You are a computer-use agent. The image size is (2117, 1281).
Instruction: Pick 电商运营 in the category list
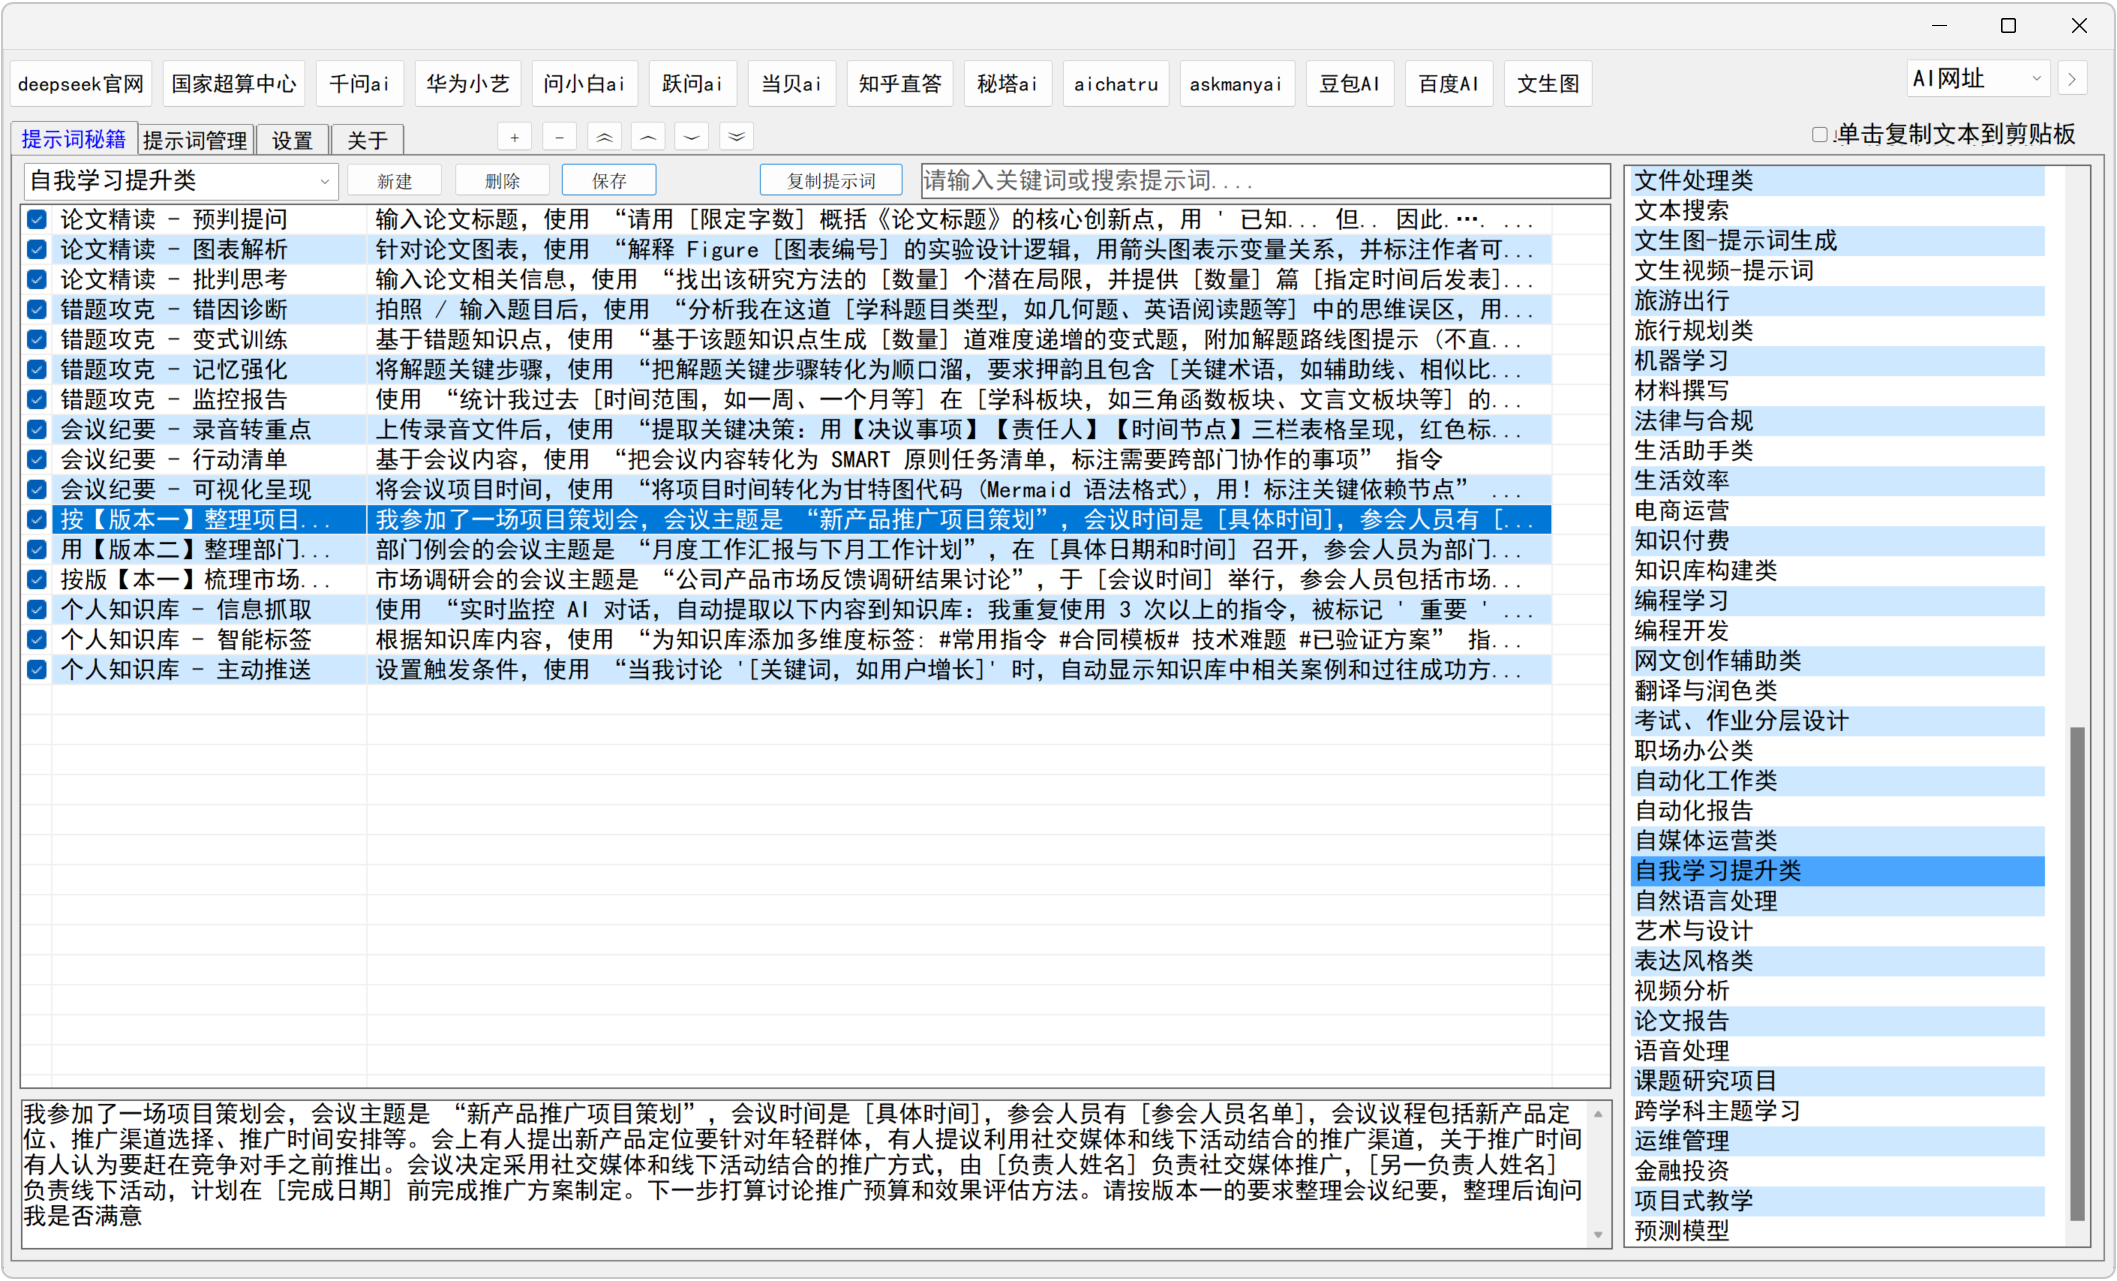[1838, 511]
